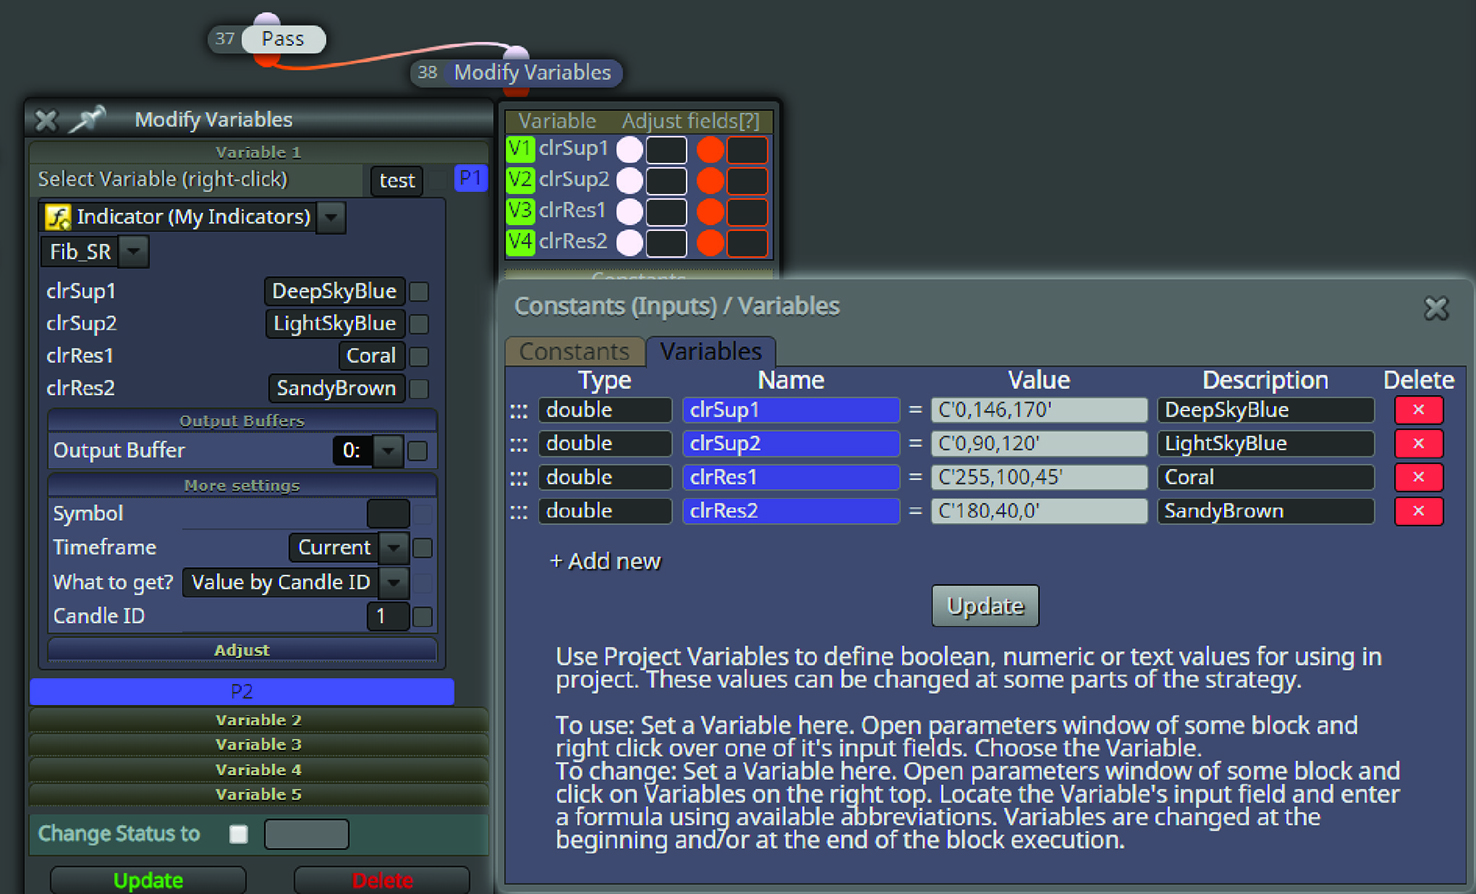This screenshot has width=1476, height=894.
Task: Click the Indicator (My Indicators) icon
Action: click(x=58, y=217)
